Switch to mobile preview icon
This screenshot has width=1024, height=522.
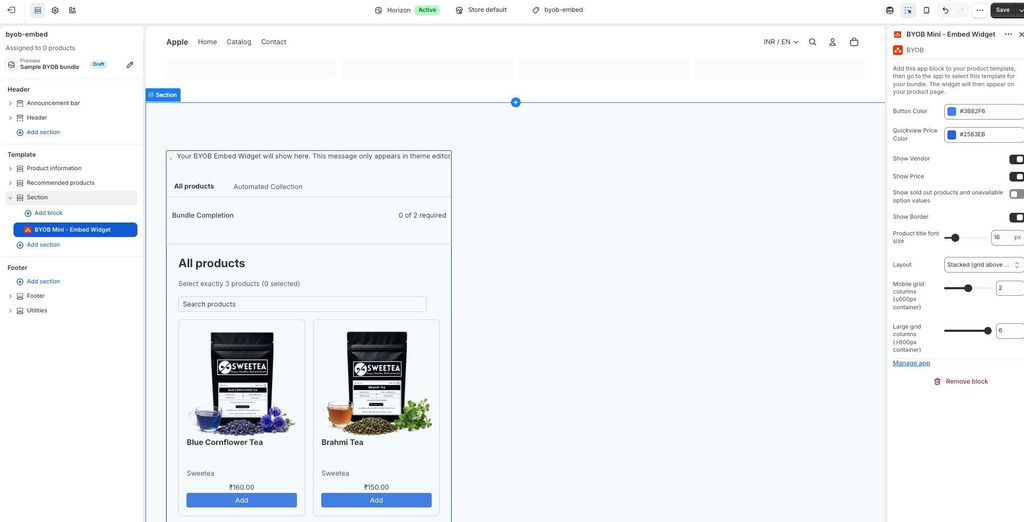[926, 10]
